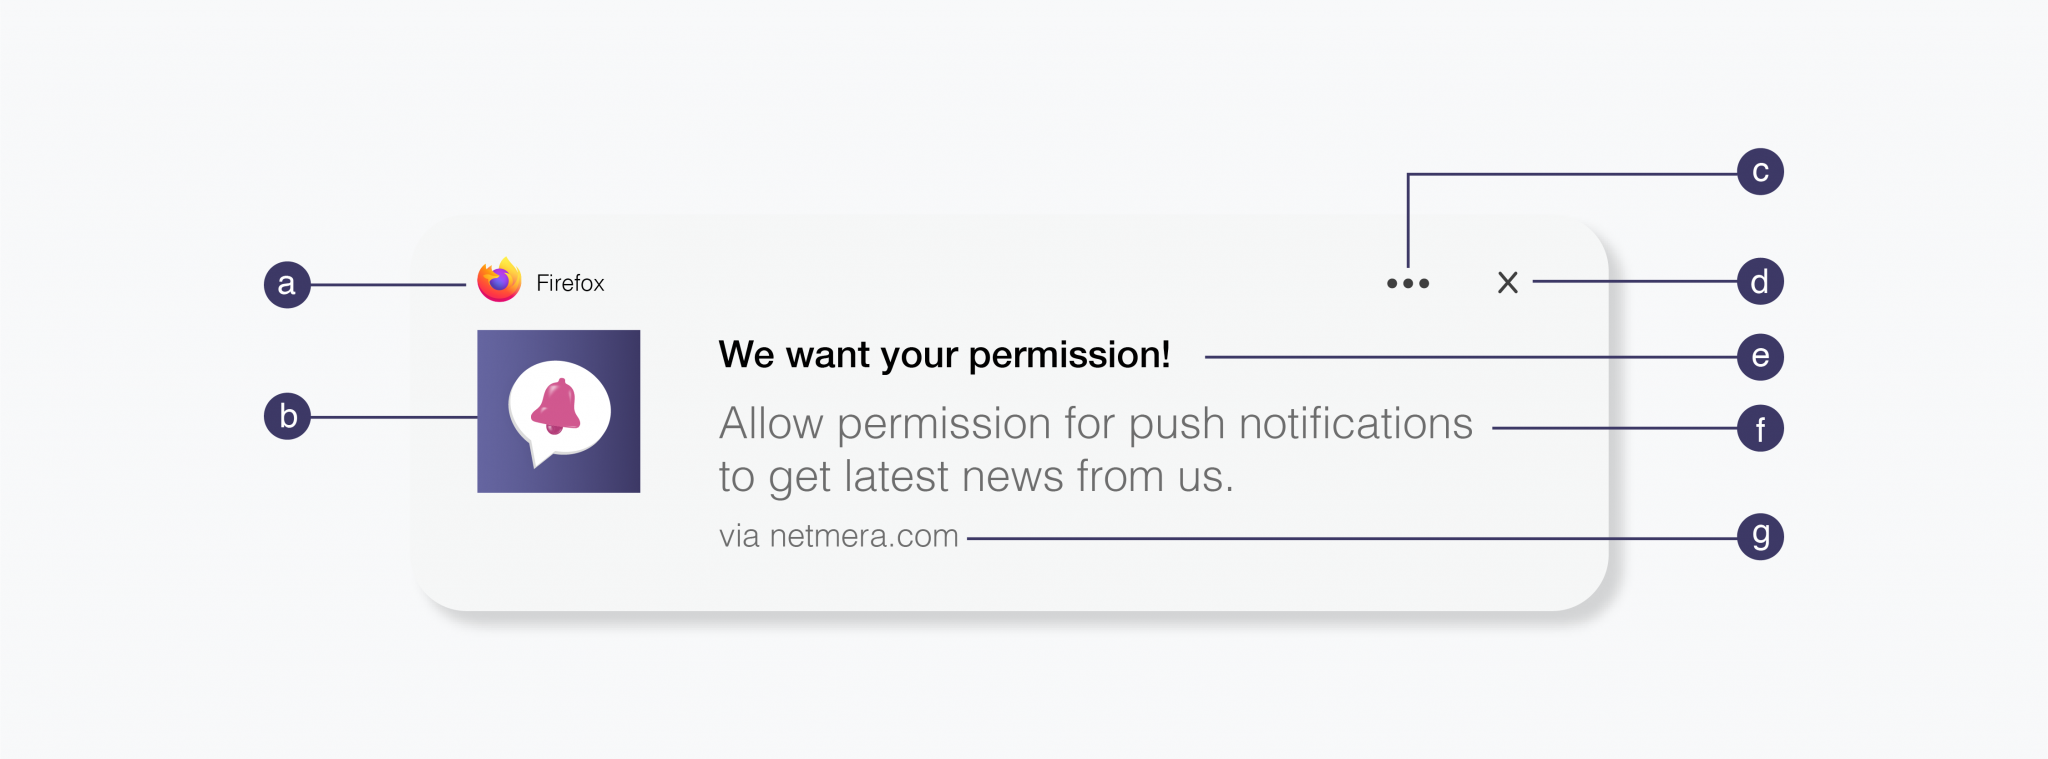The image size is (2048, 759).
Task: Click the 'Allow permission for push notifications' line
Action: 1095,424
